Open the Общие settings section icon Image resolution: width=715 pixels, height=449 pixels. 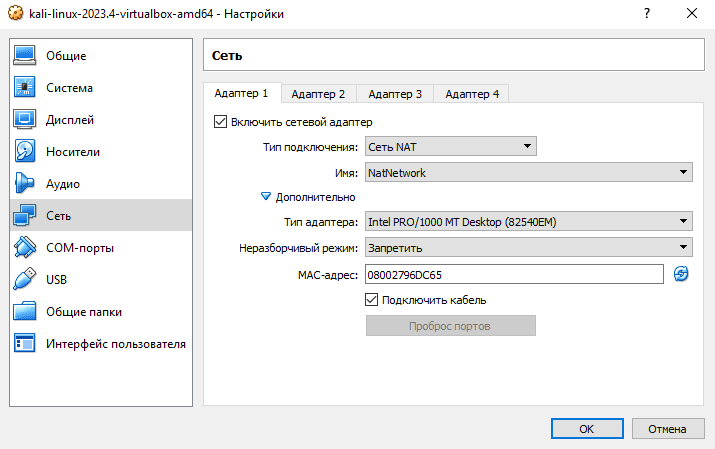click(25, 56)
